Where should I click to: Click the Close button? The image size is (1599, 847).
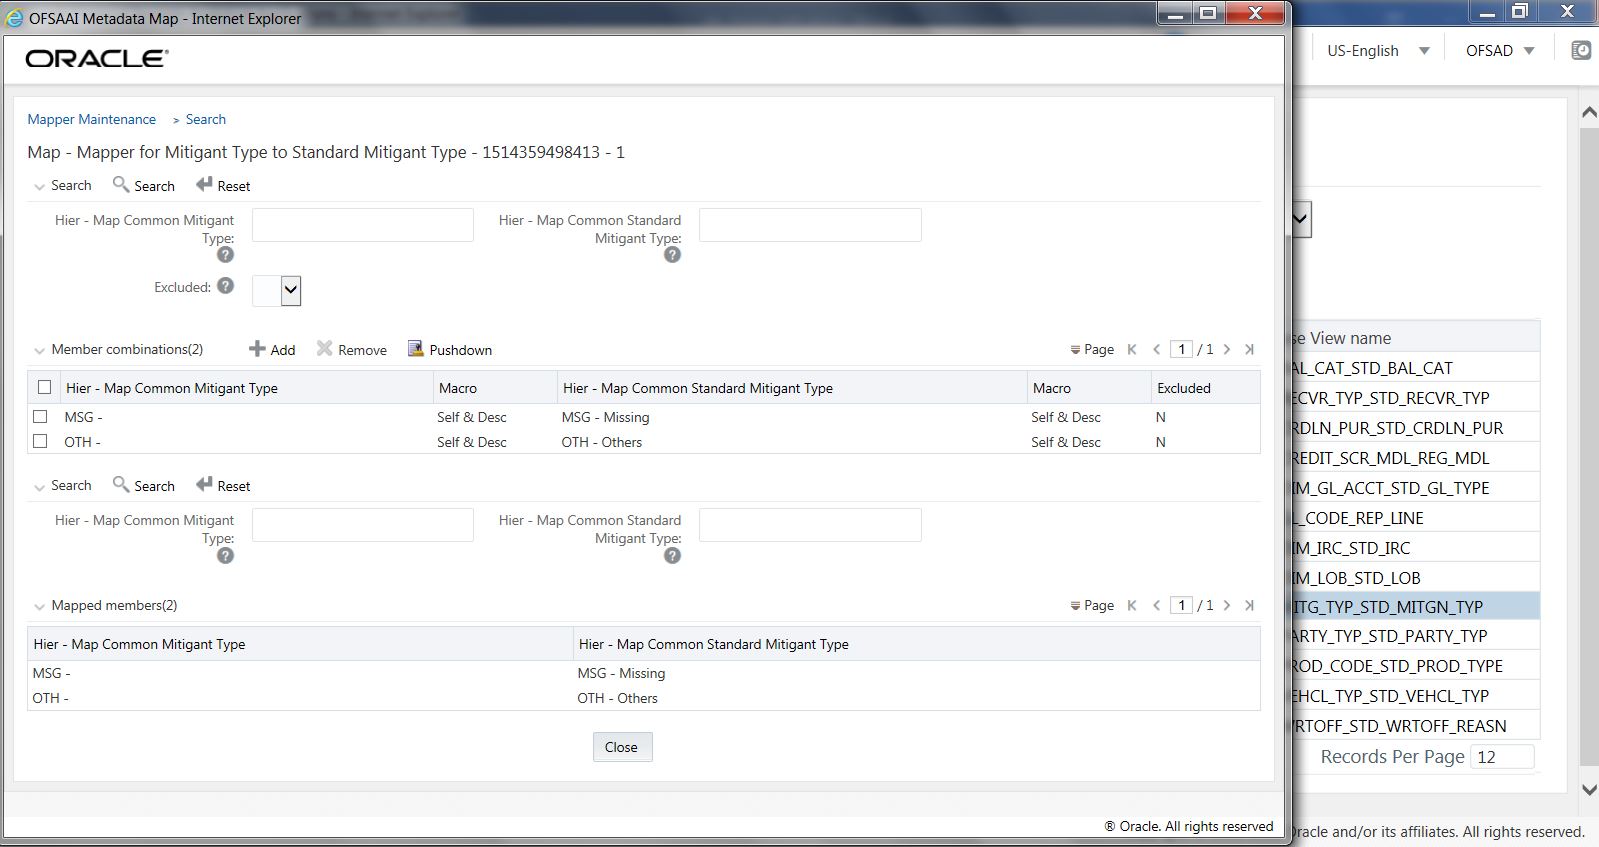pyautogui.click(x=622, y=747)
